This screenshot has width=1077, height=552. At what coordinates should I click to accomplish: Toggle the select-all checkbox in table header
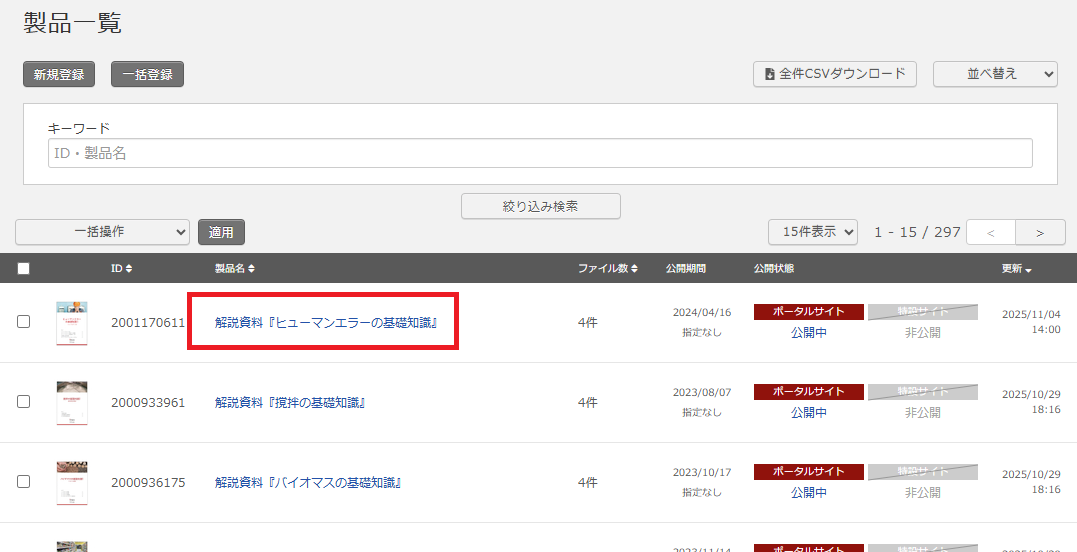coord(24,268)
